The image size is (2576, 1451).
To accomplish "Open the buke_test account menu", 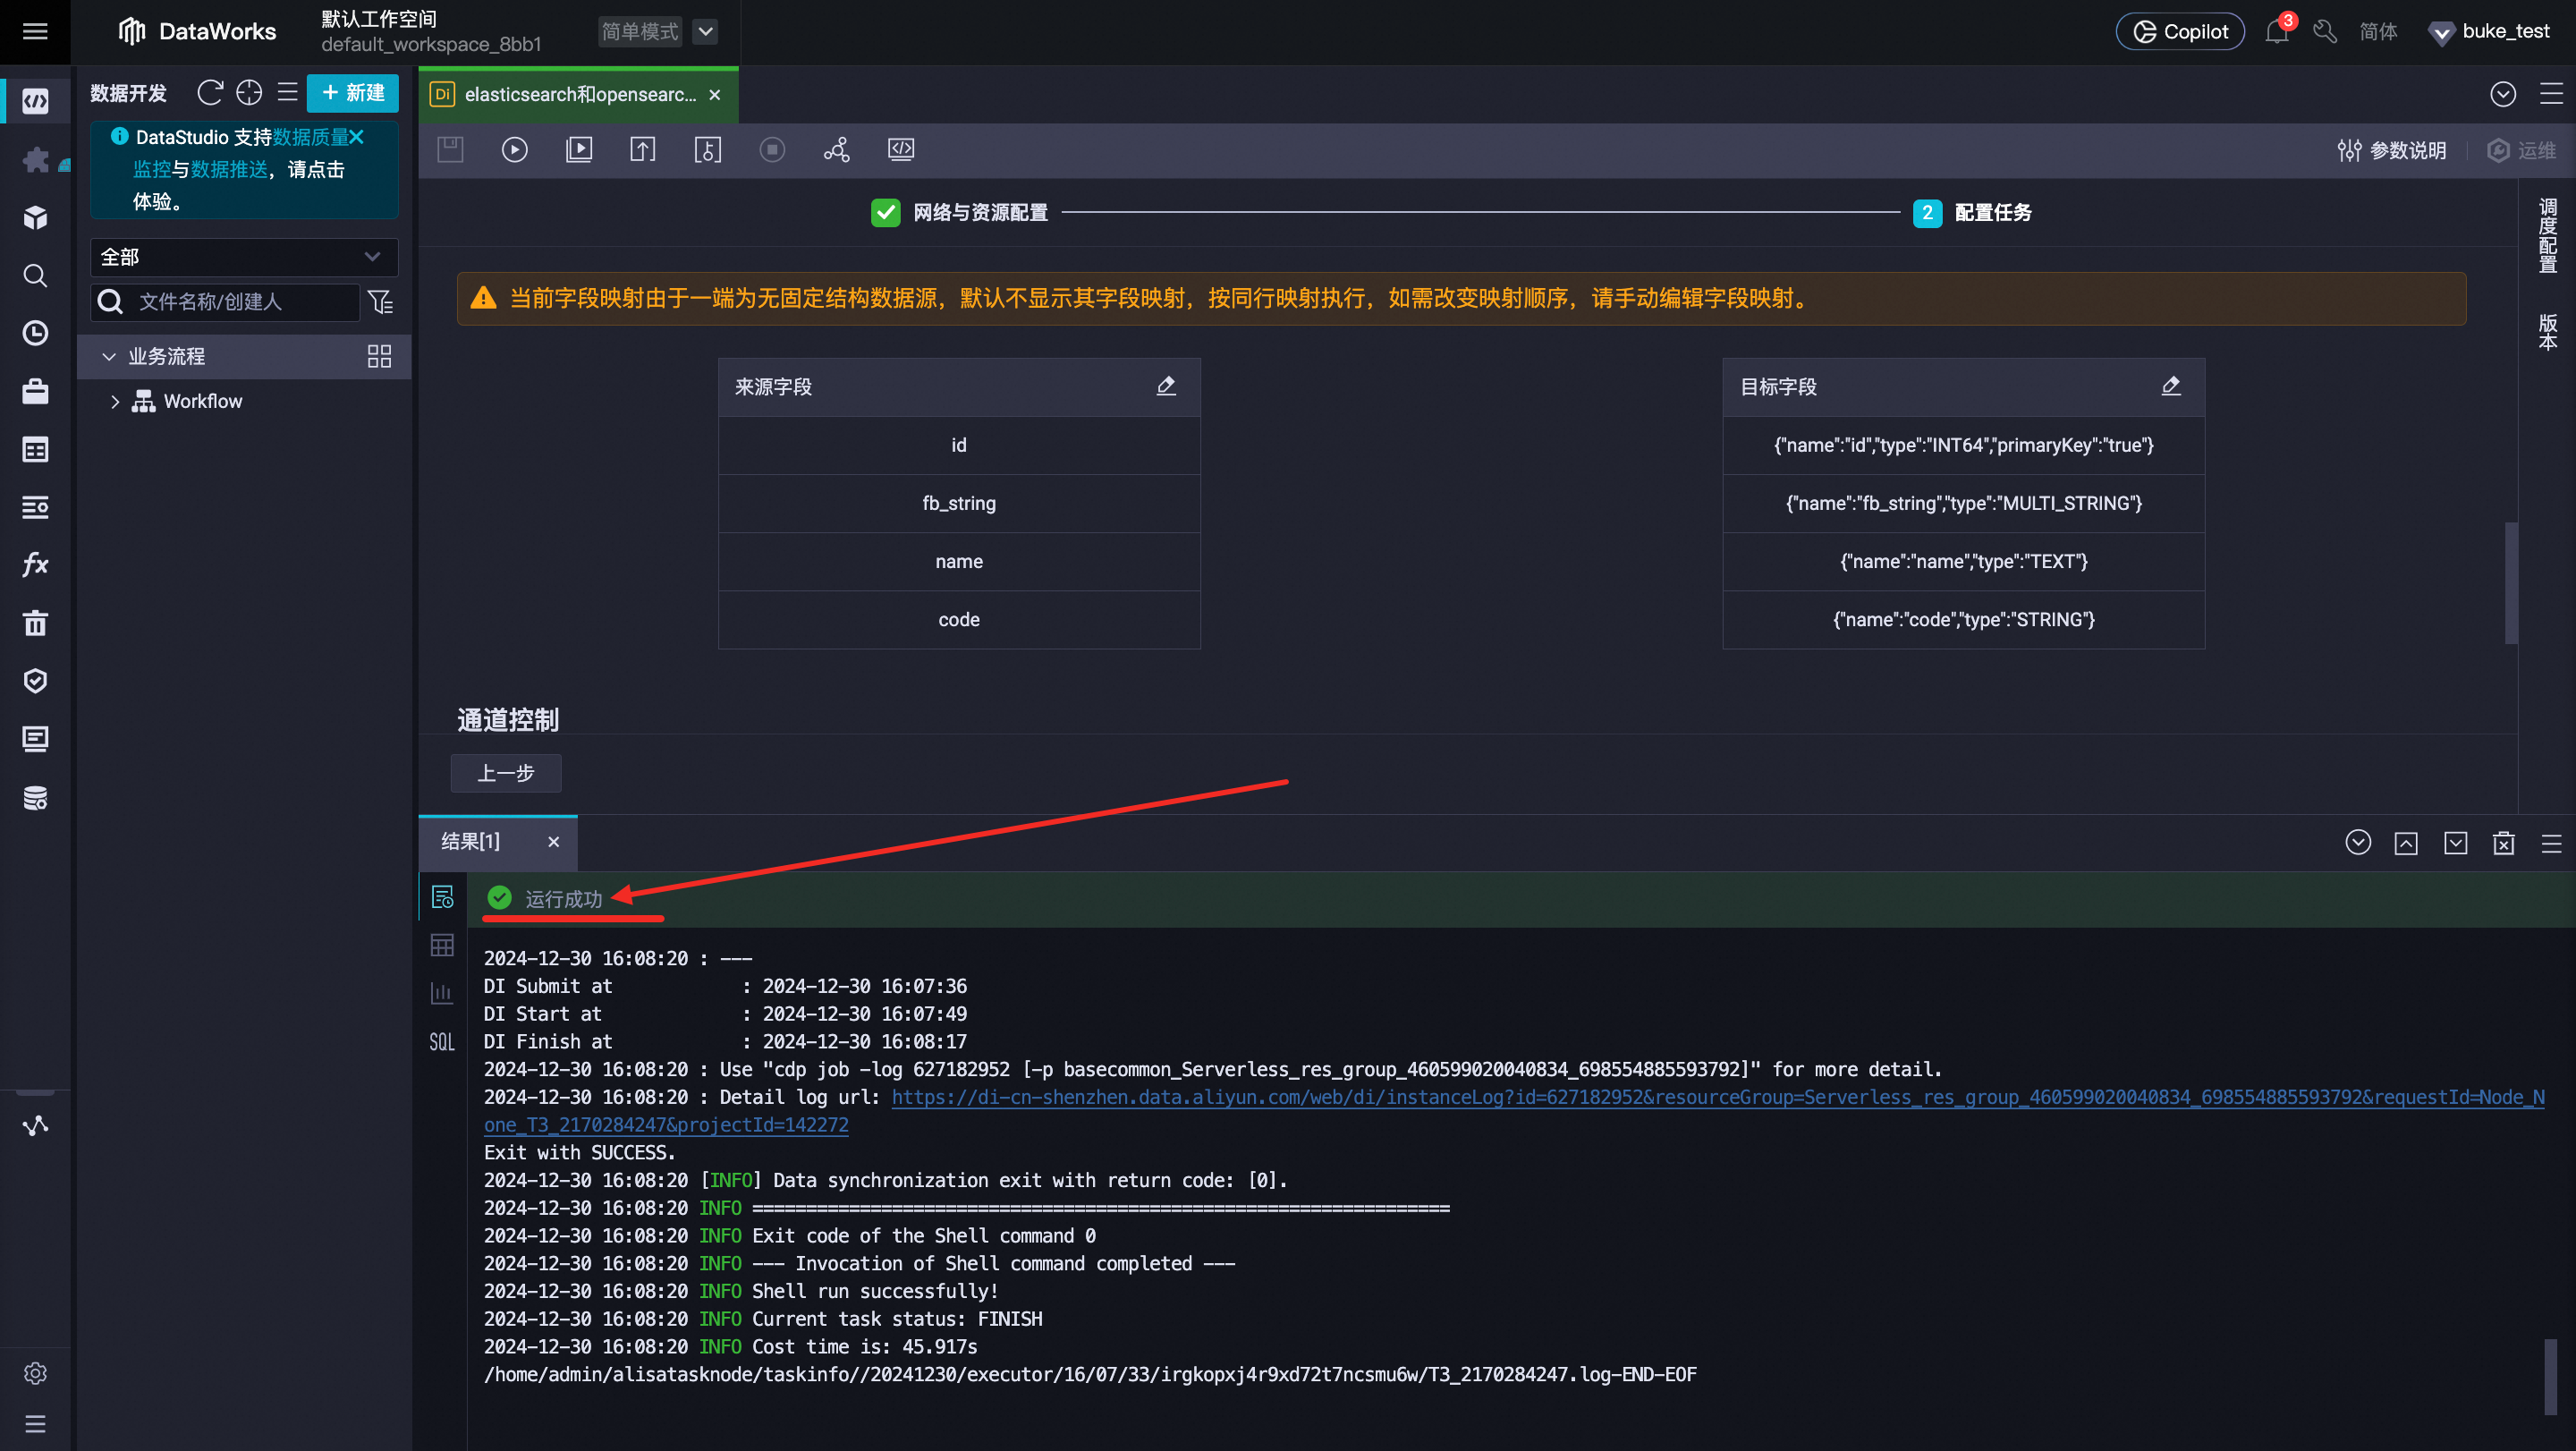I will click(2490, 31).
